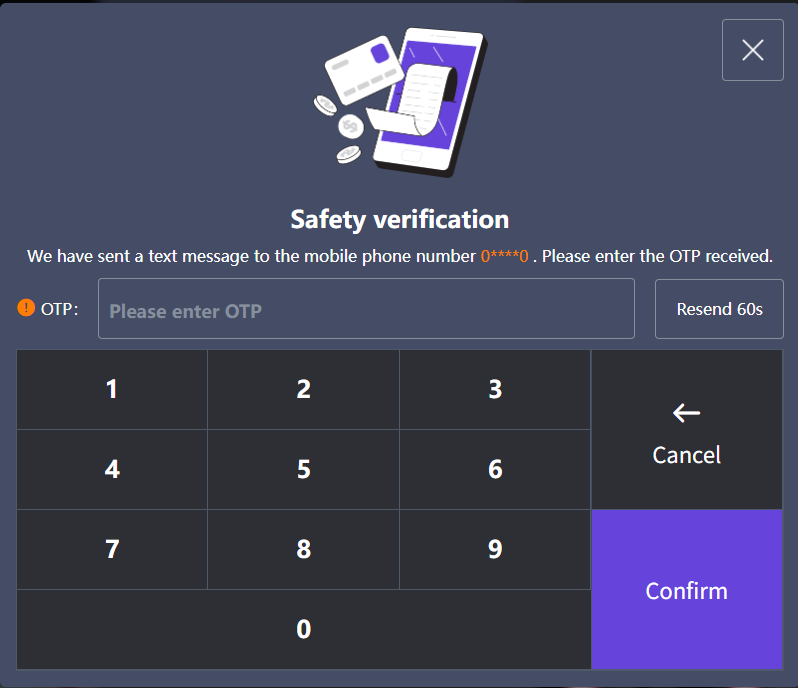
Task: Confirm the entered OTP
Action: click(x=686, y=590)
